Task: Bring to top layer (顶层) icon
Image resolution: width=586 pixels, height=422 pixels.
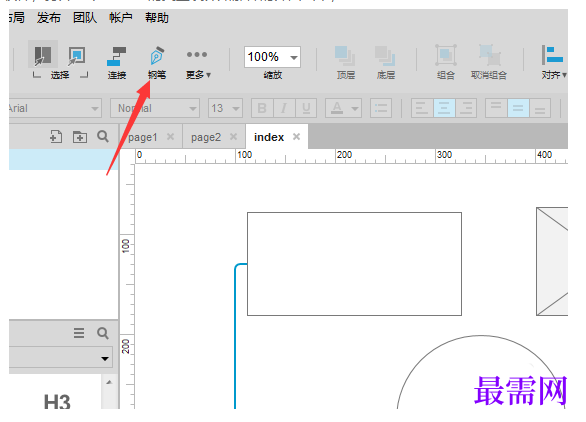Action: pos(345,56)
